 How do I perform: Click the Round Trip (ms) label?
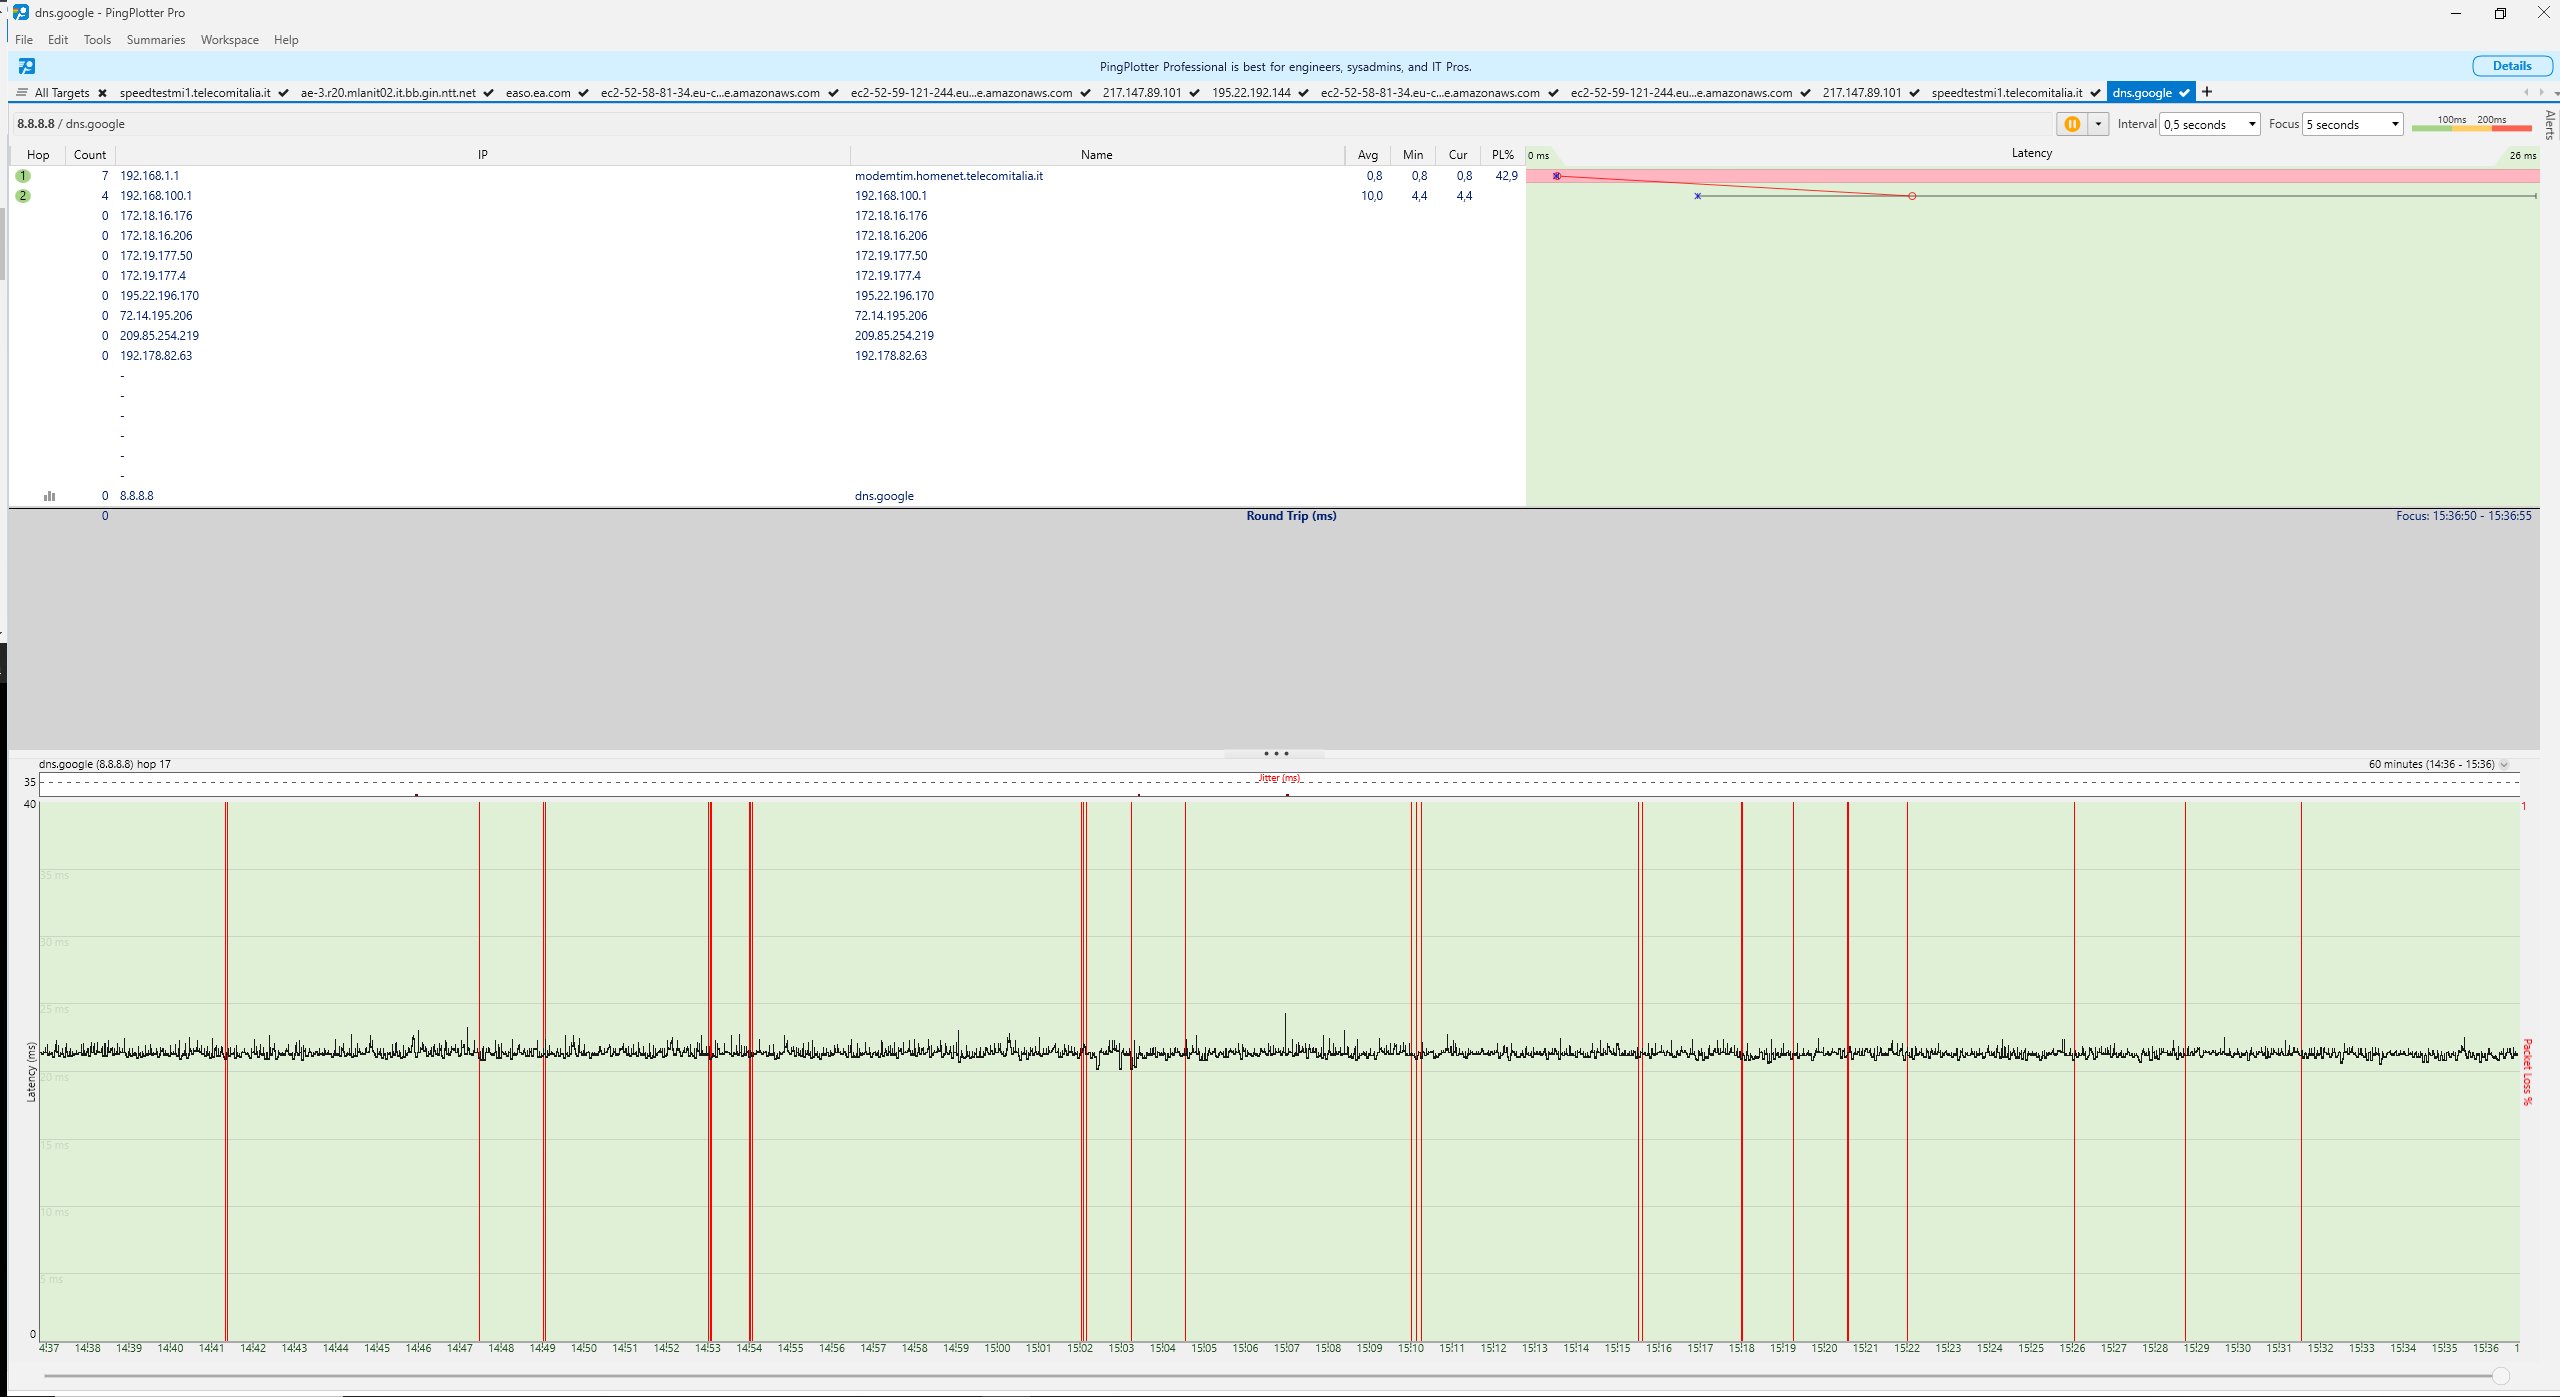point(1291,516)
